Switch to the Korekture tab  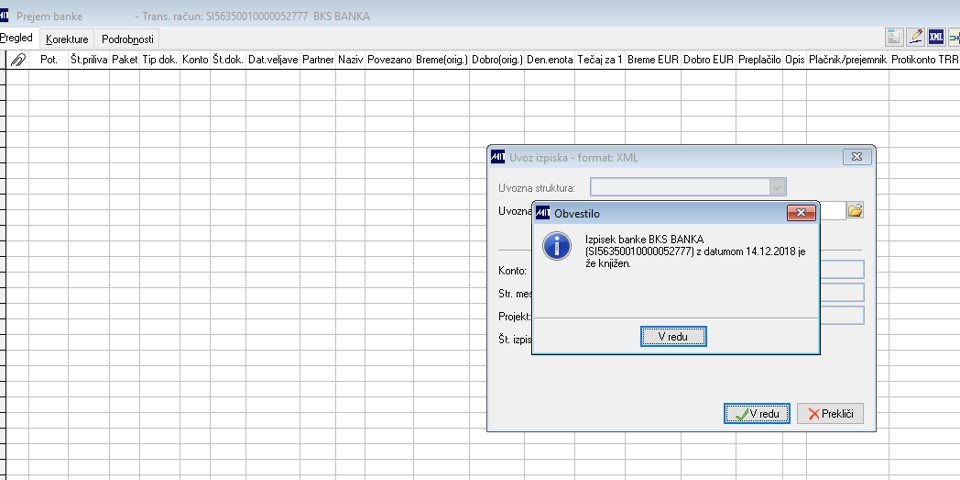click(67, 39)
